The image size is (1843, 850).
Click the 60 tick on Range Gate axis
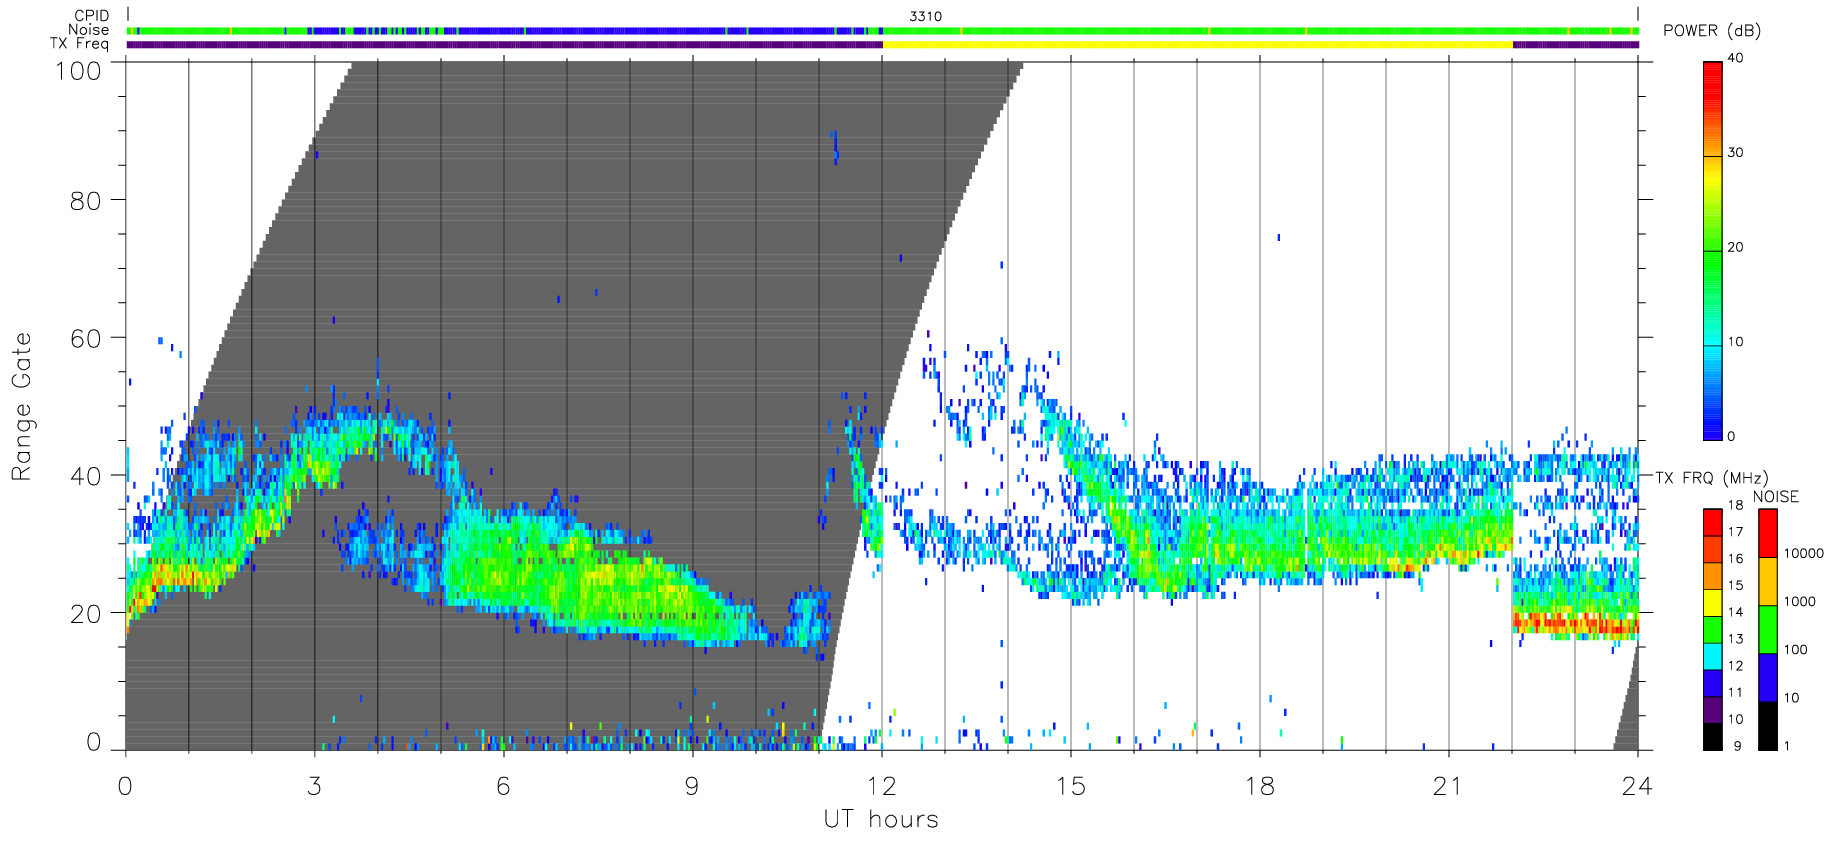(x=86, y=338)
